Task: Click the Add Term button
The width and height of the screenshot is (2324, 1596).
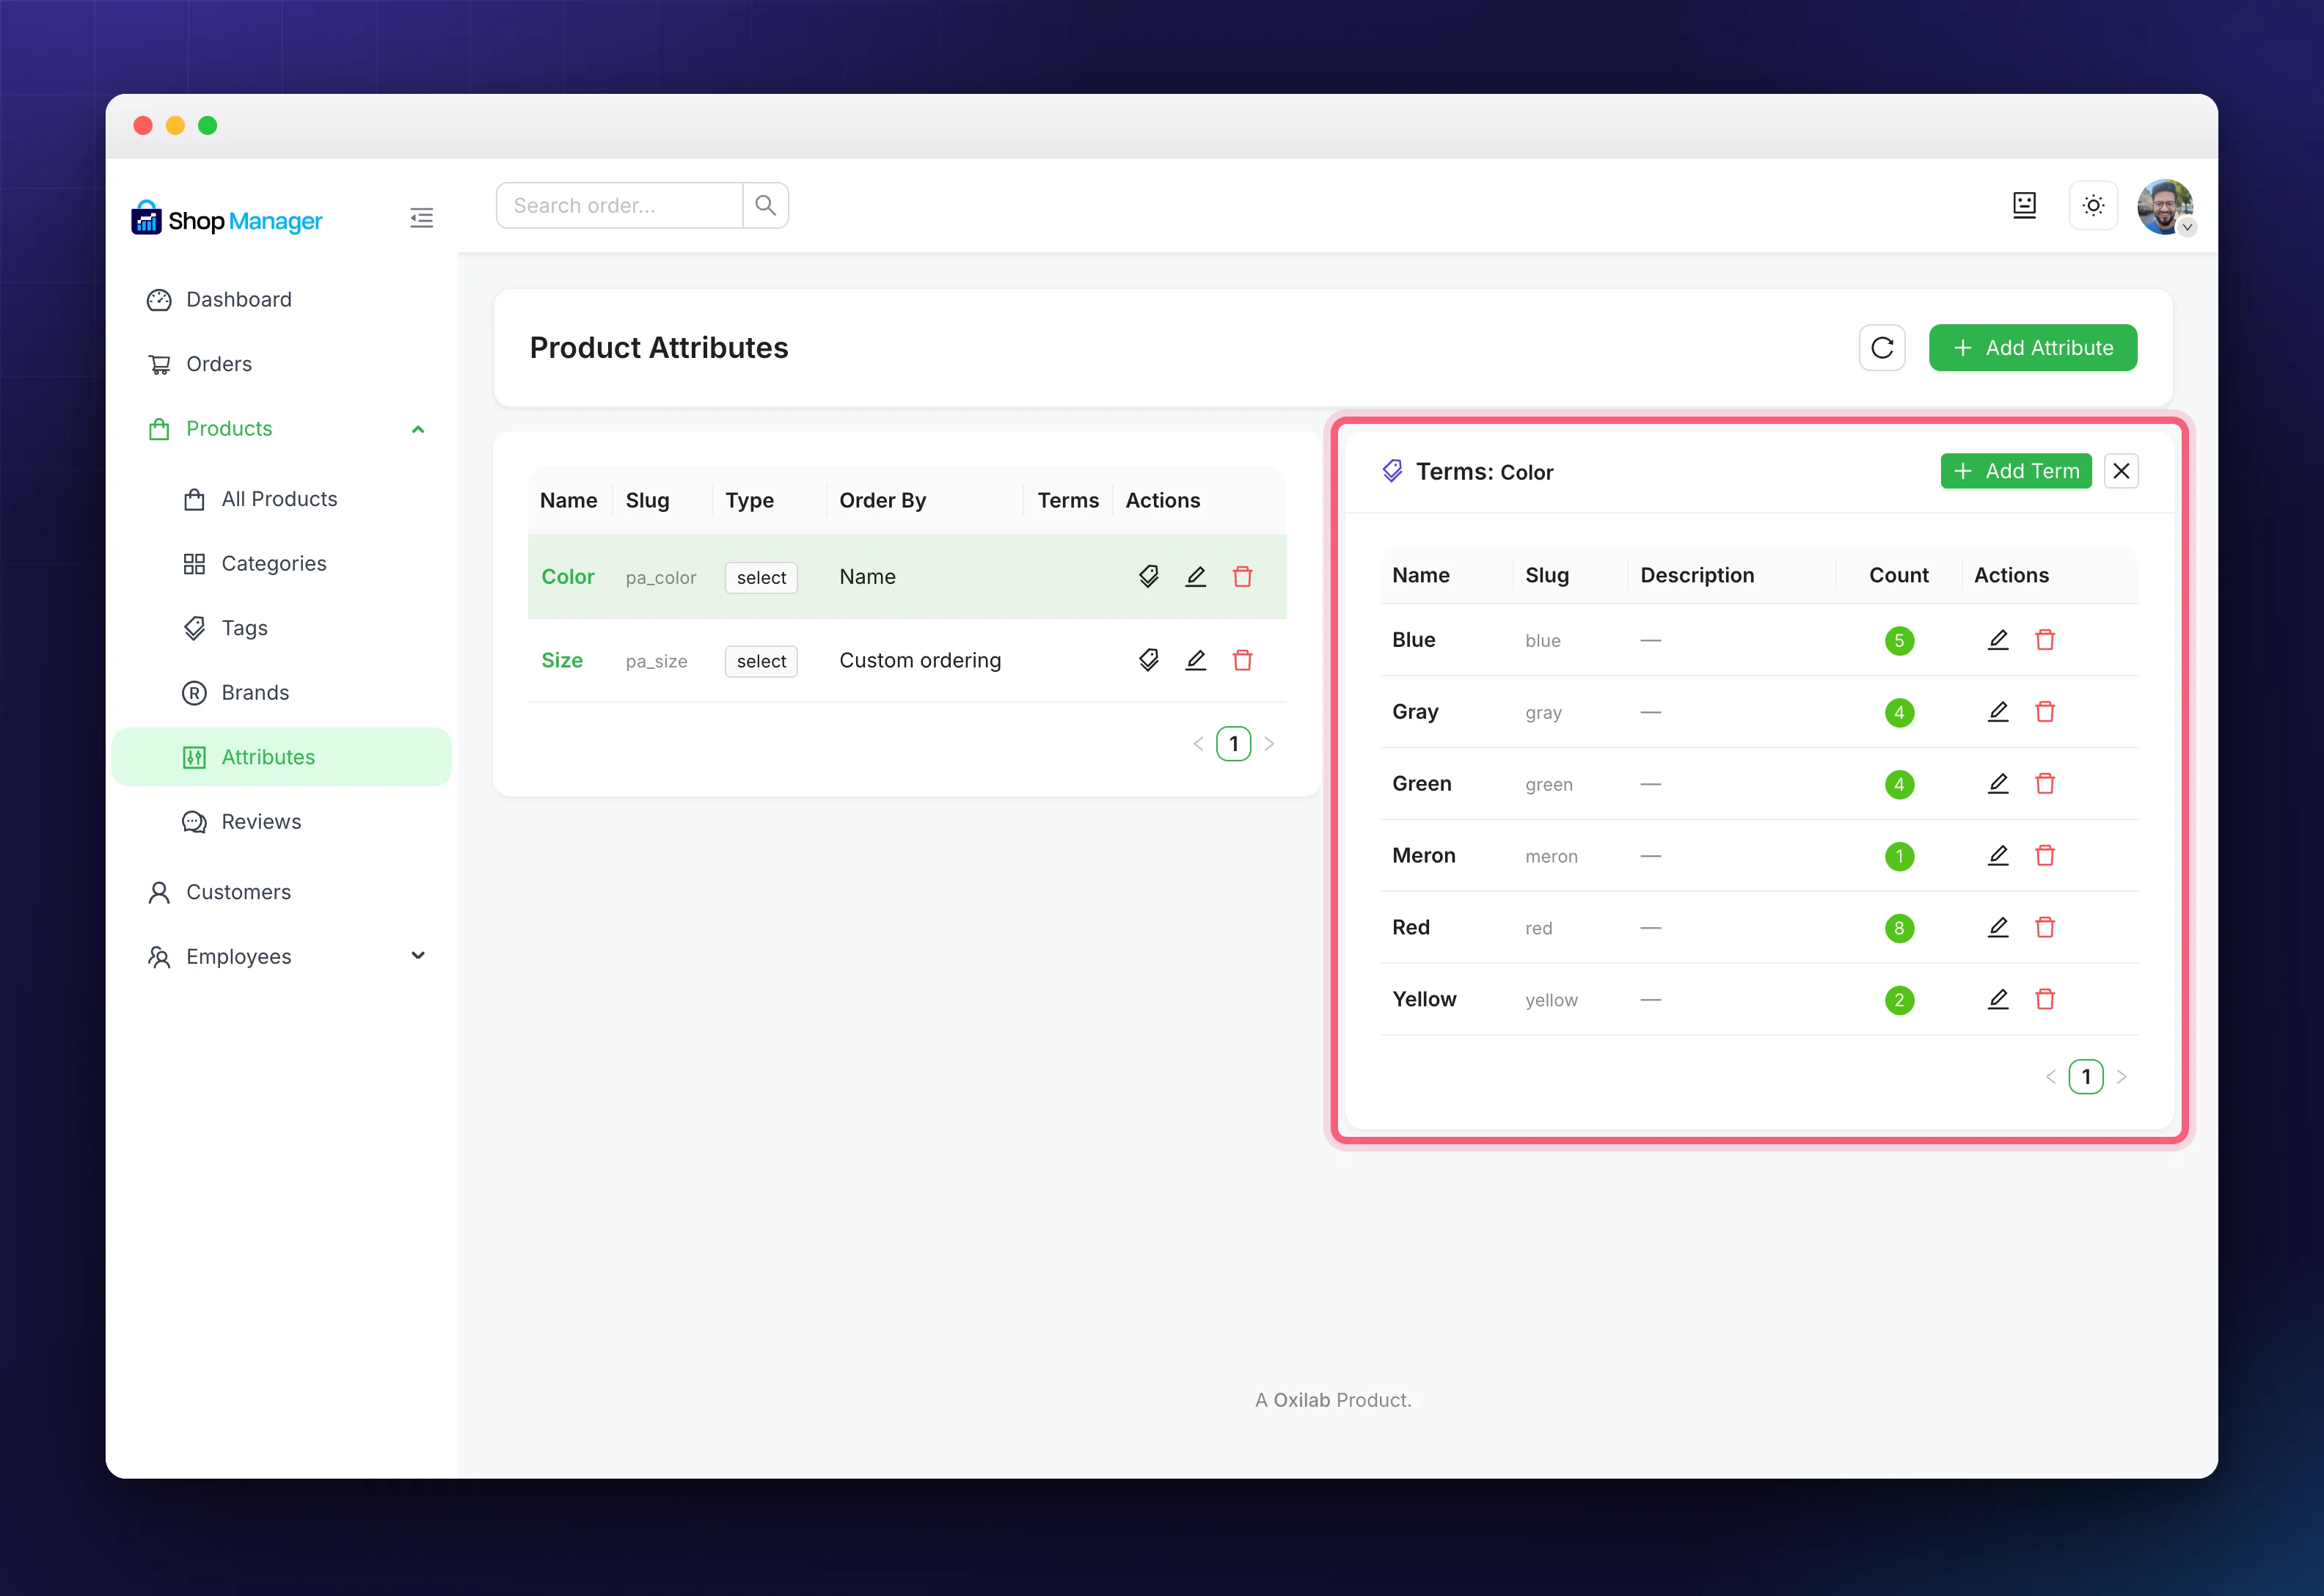Action: pyautogui.click(x=2016, y=471)
